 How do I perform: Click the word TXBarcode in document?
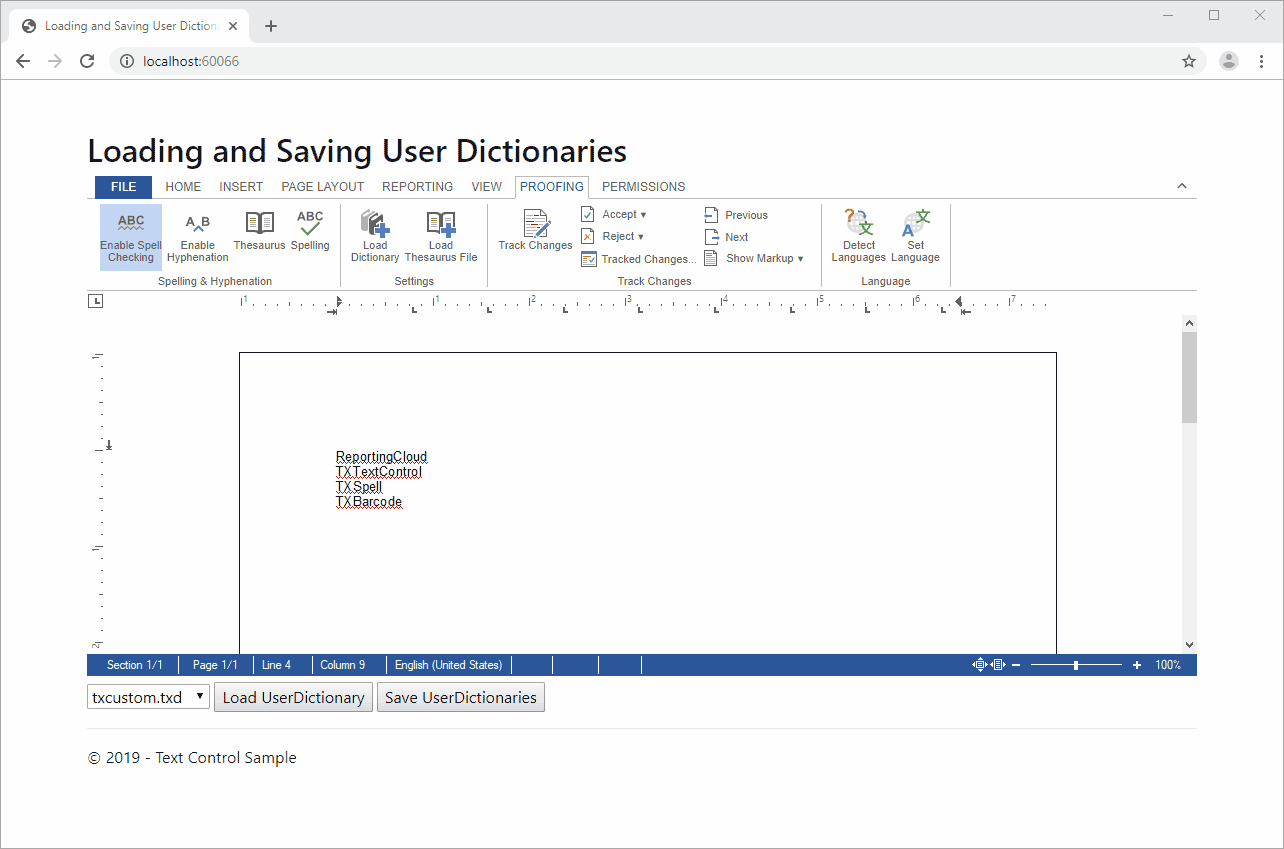(369, 502)
